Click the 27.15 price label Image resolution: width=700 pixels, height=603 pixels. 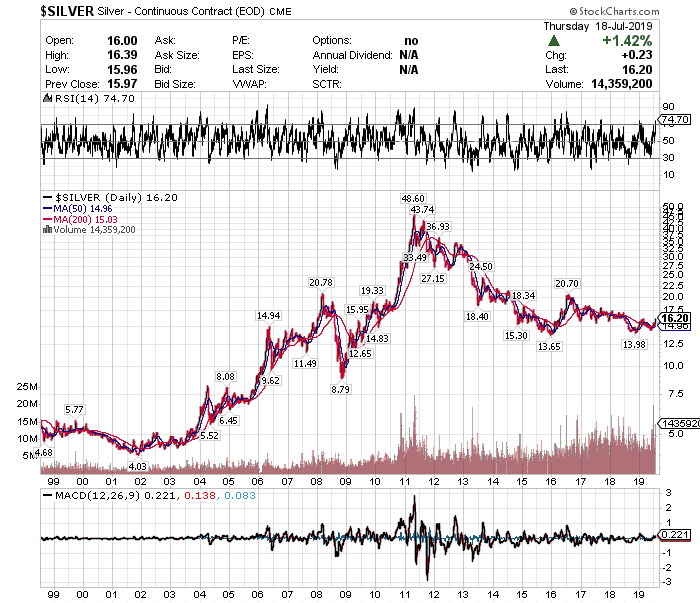433,279
